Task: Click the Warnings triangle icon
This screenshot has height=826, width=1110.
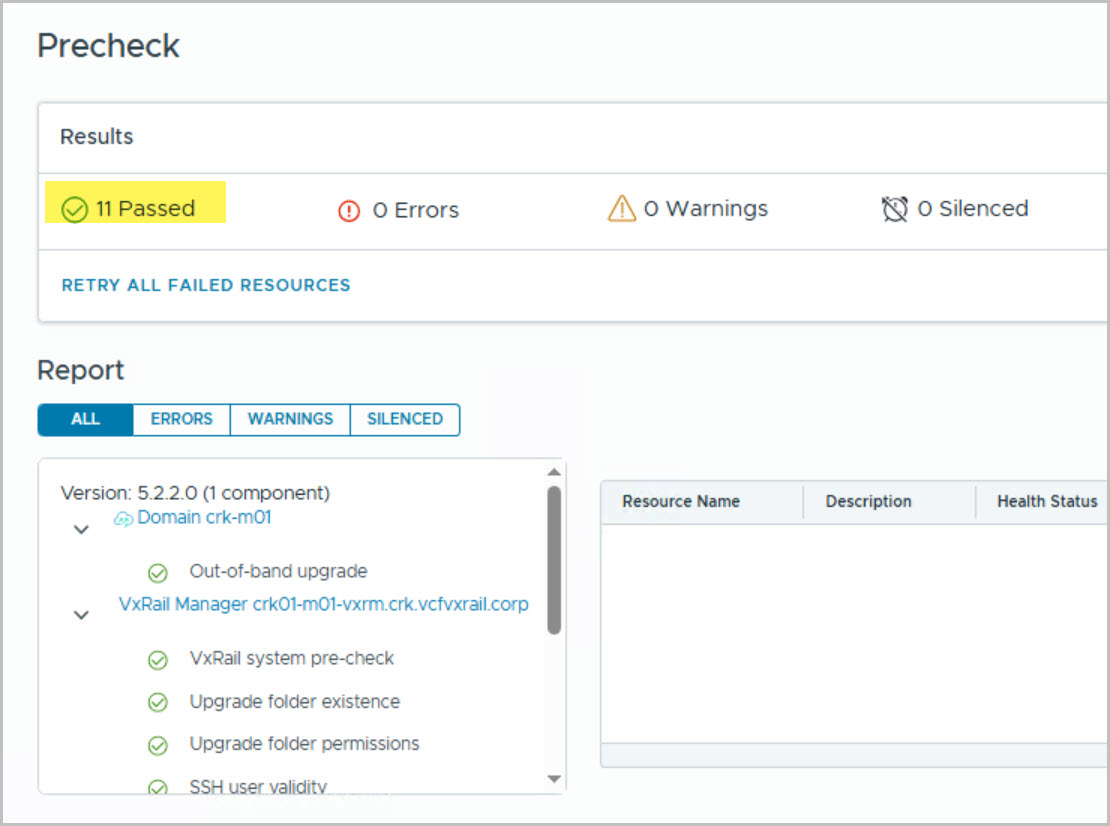Action: (622, 208)
